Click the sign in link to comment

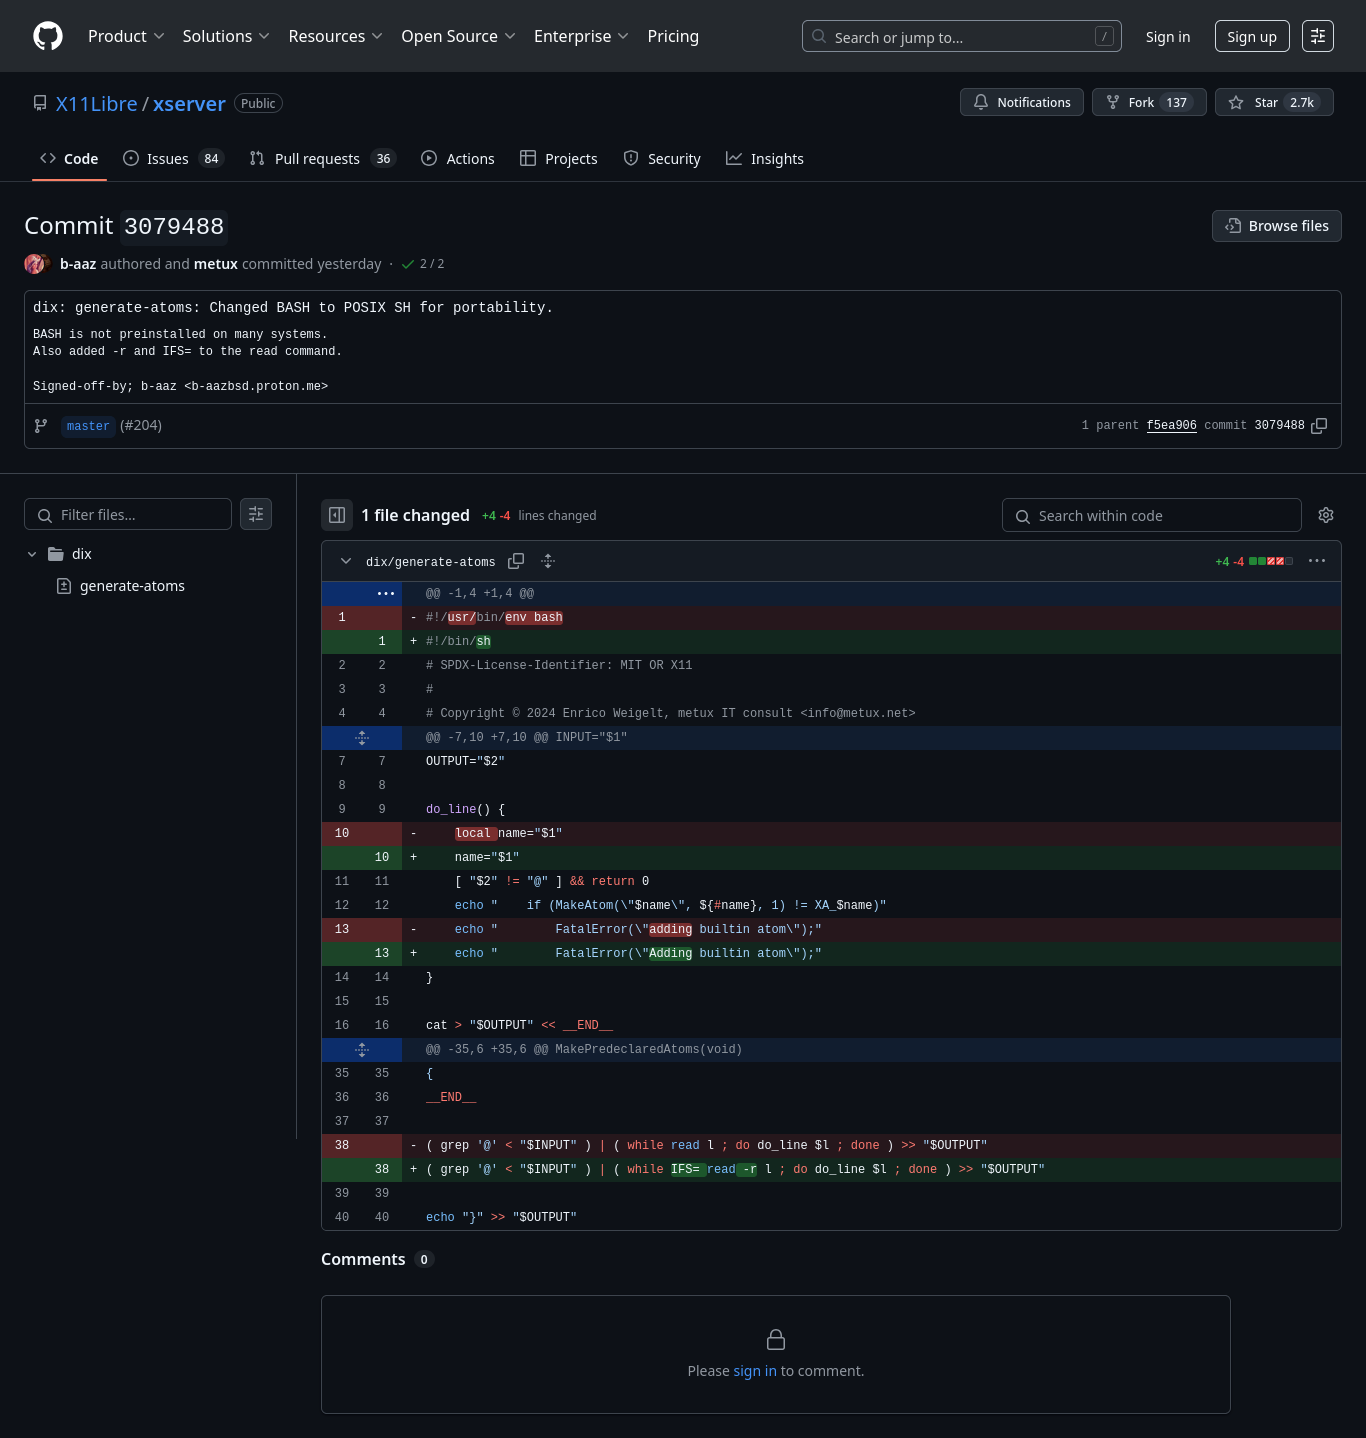coord(755,1371)
